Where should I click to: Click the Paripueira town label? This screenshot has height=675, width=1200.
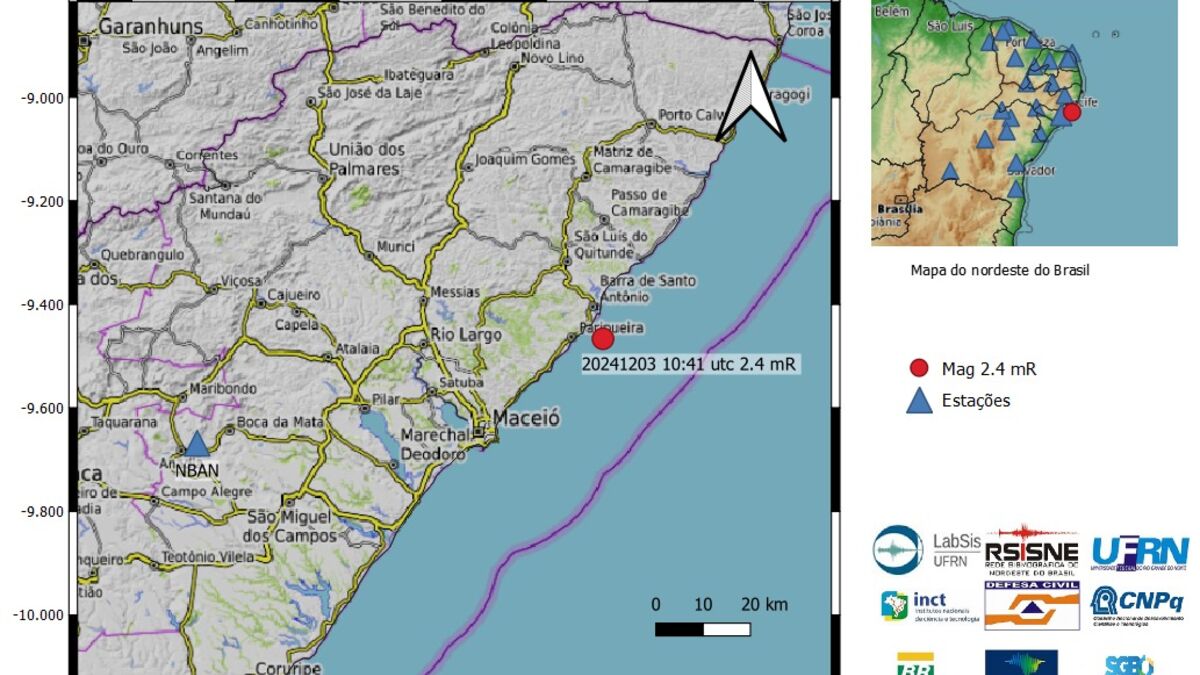click(613, 327)
